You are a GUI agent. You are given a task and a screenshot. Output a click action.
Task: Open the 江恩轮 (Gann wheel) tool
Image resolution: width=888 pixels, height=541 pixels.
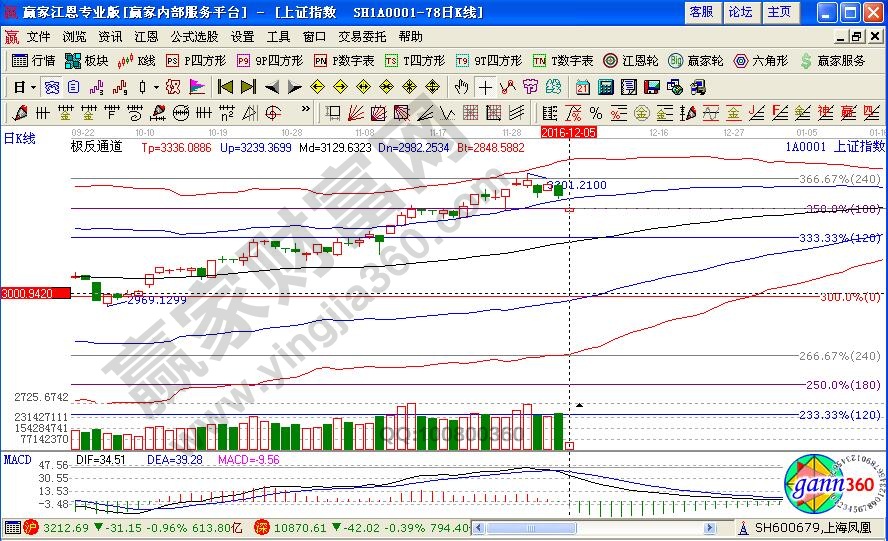click(x=633, y=61)
